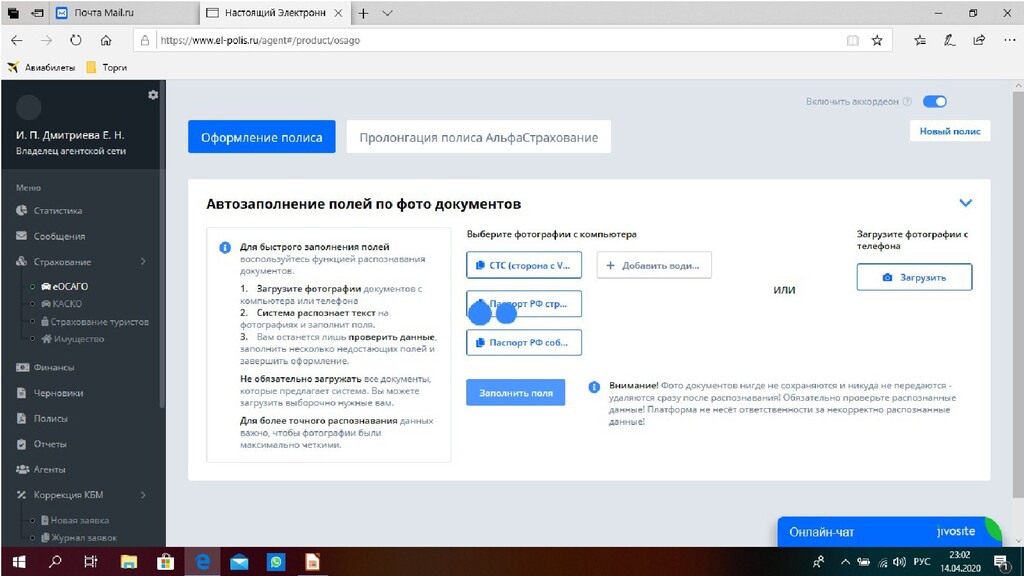This screenshot has height=576, width=1024.
Task: Open the 'Торги' bookmark folder
Action: tap(107, 67)
